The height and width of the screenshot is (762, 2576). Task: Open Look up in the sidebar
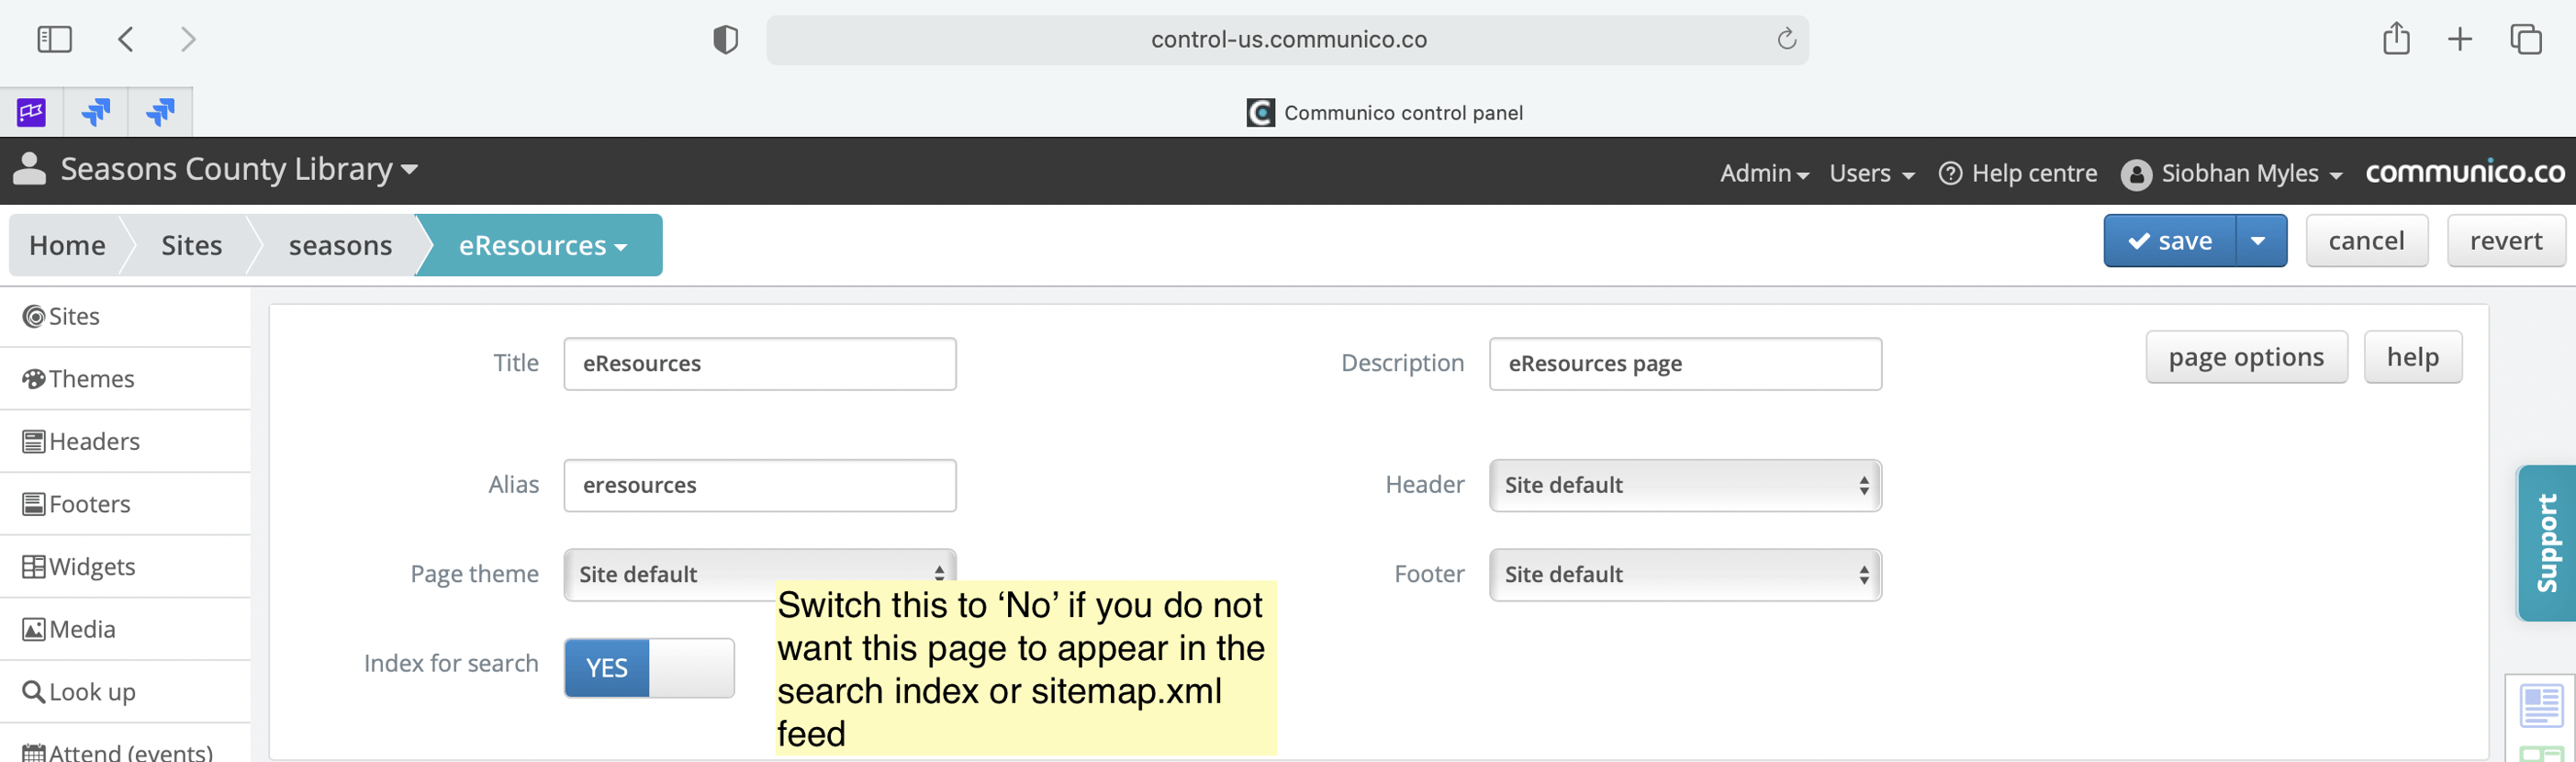125,692
